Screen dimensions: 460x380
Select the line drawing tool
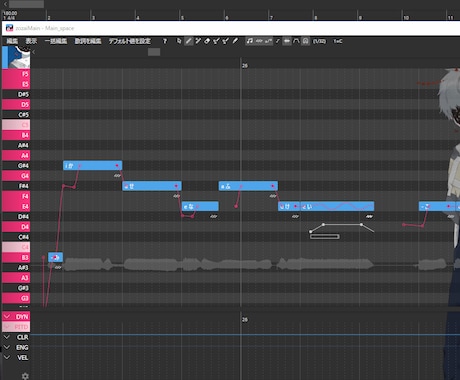[198, 41]
